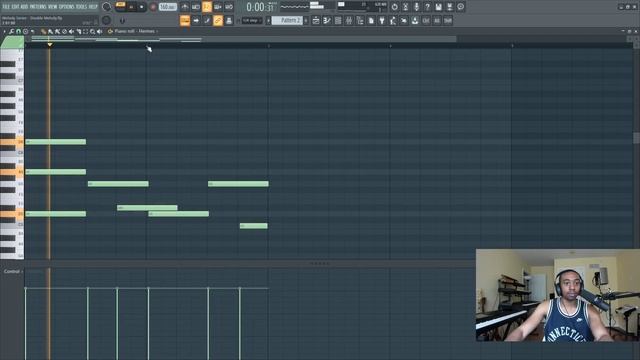Open the undo history icon

[394, 7]
